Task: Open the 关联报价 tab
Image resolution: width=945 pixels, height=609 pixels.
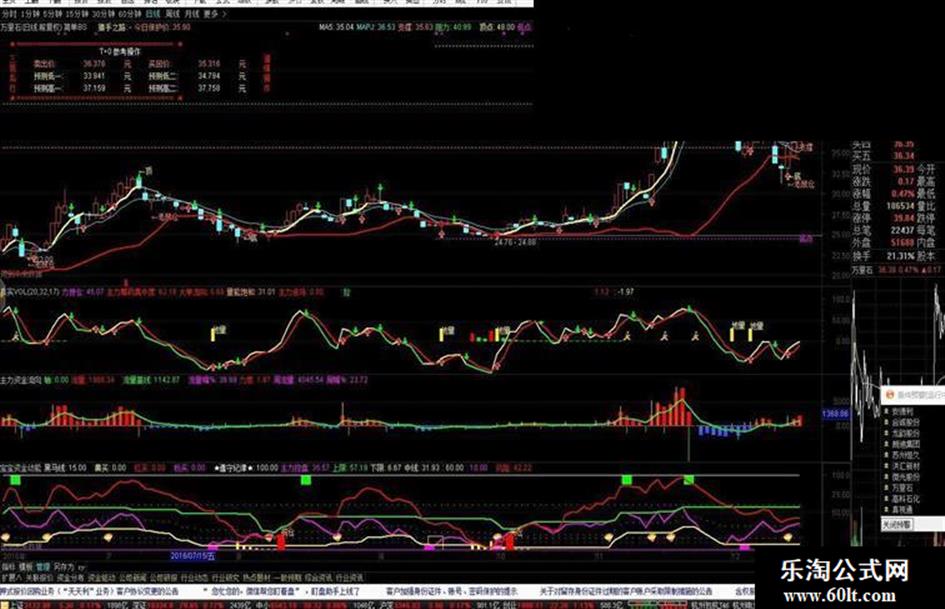Action: click(39, 578)
